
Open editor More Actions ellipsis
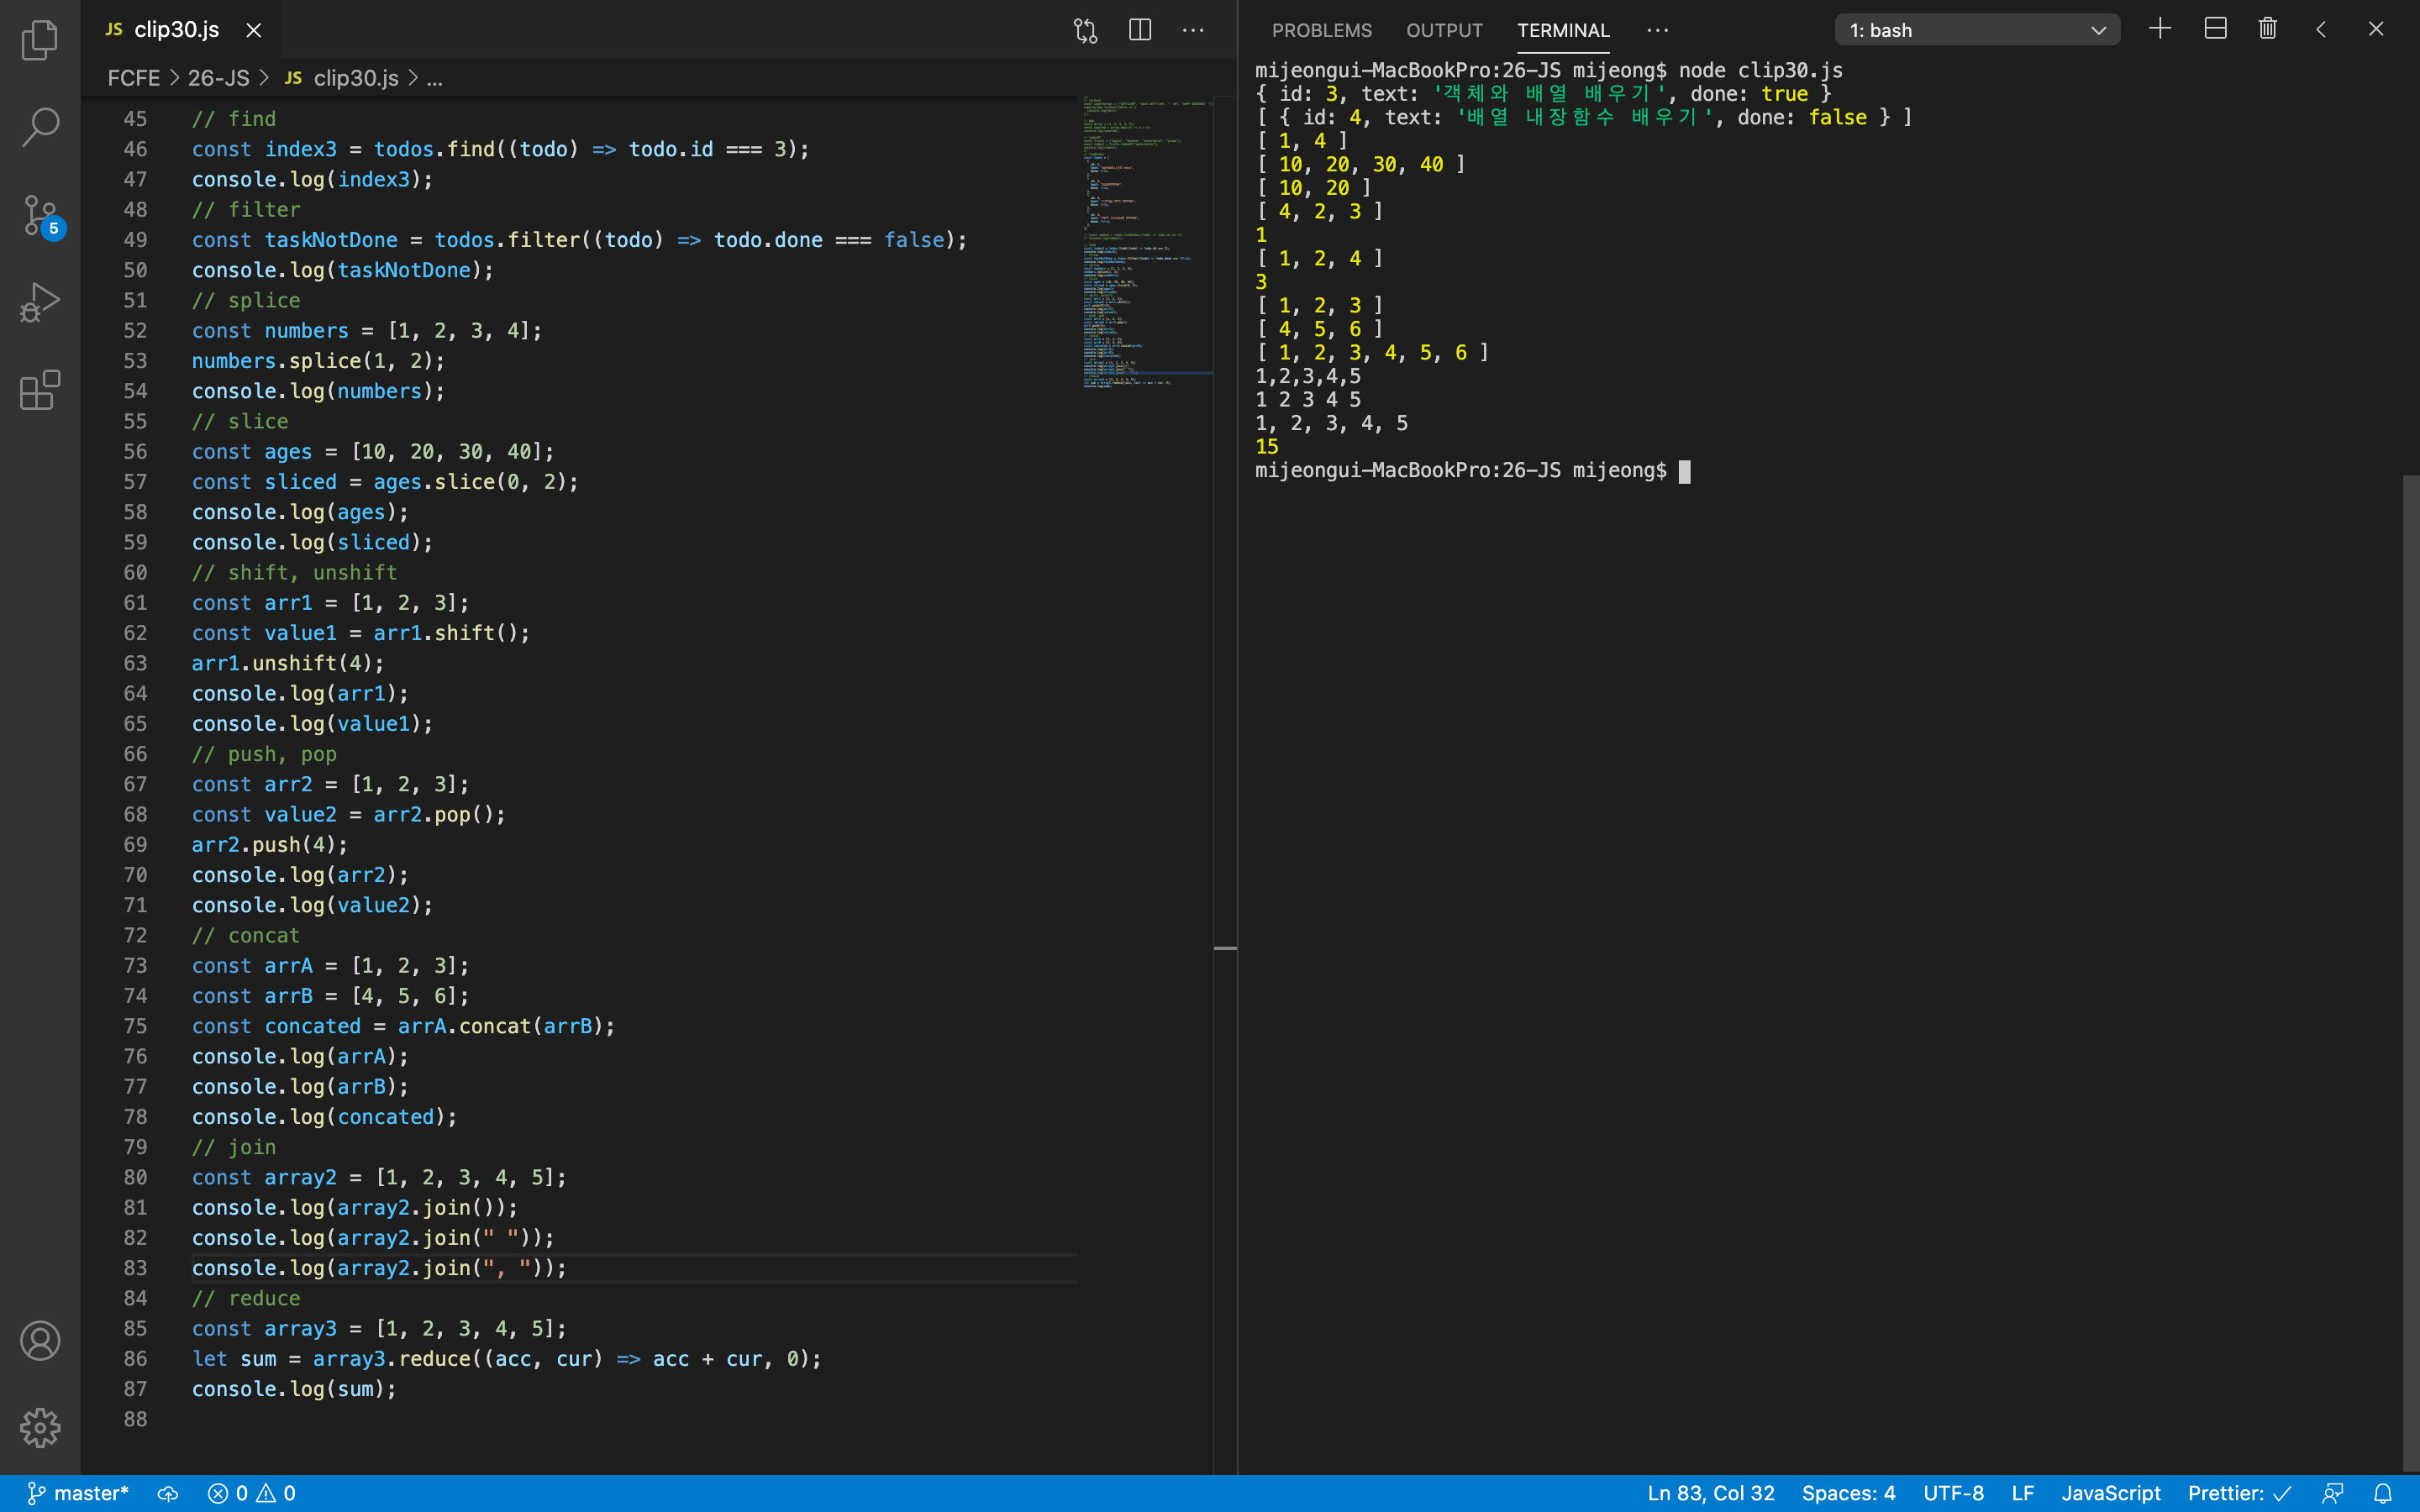[1193, 30]
